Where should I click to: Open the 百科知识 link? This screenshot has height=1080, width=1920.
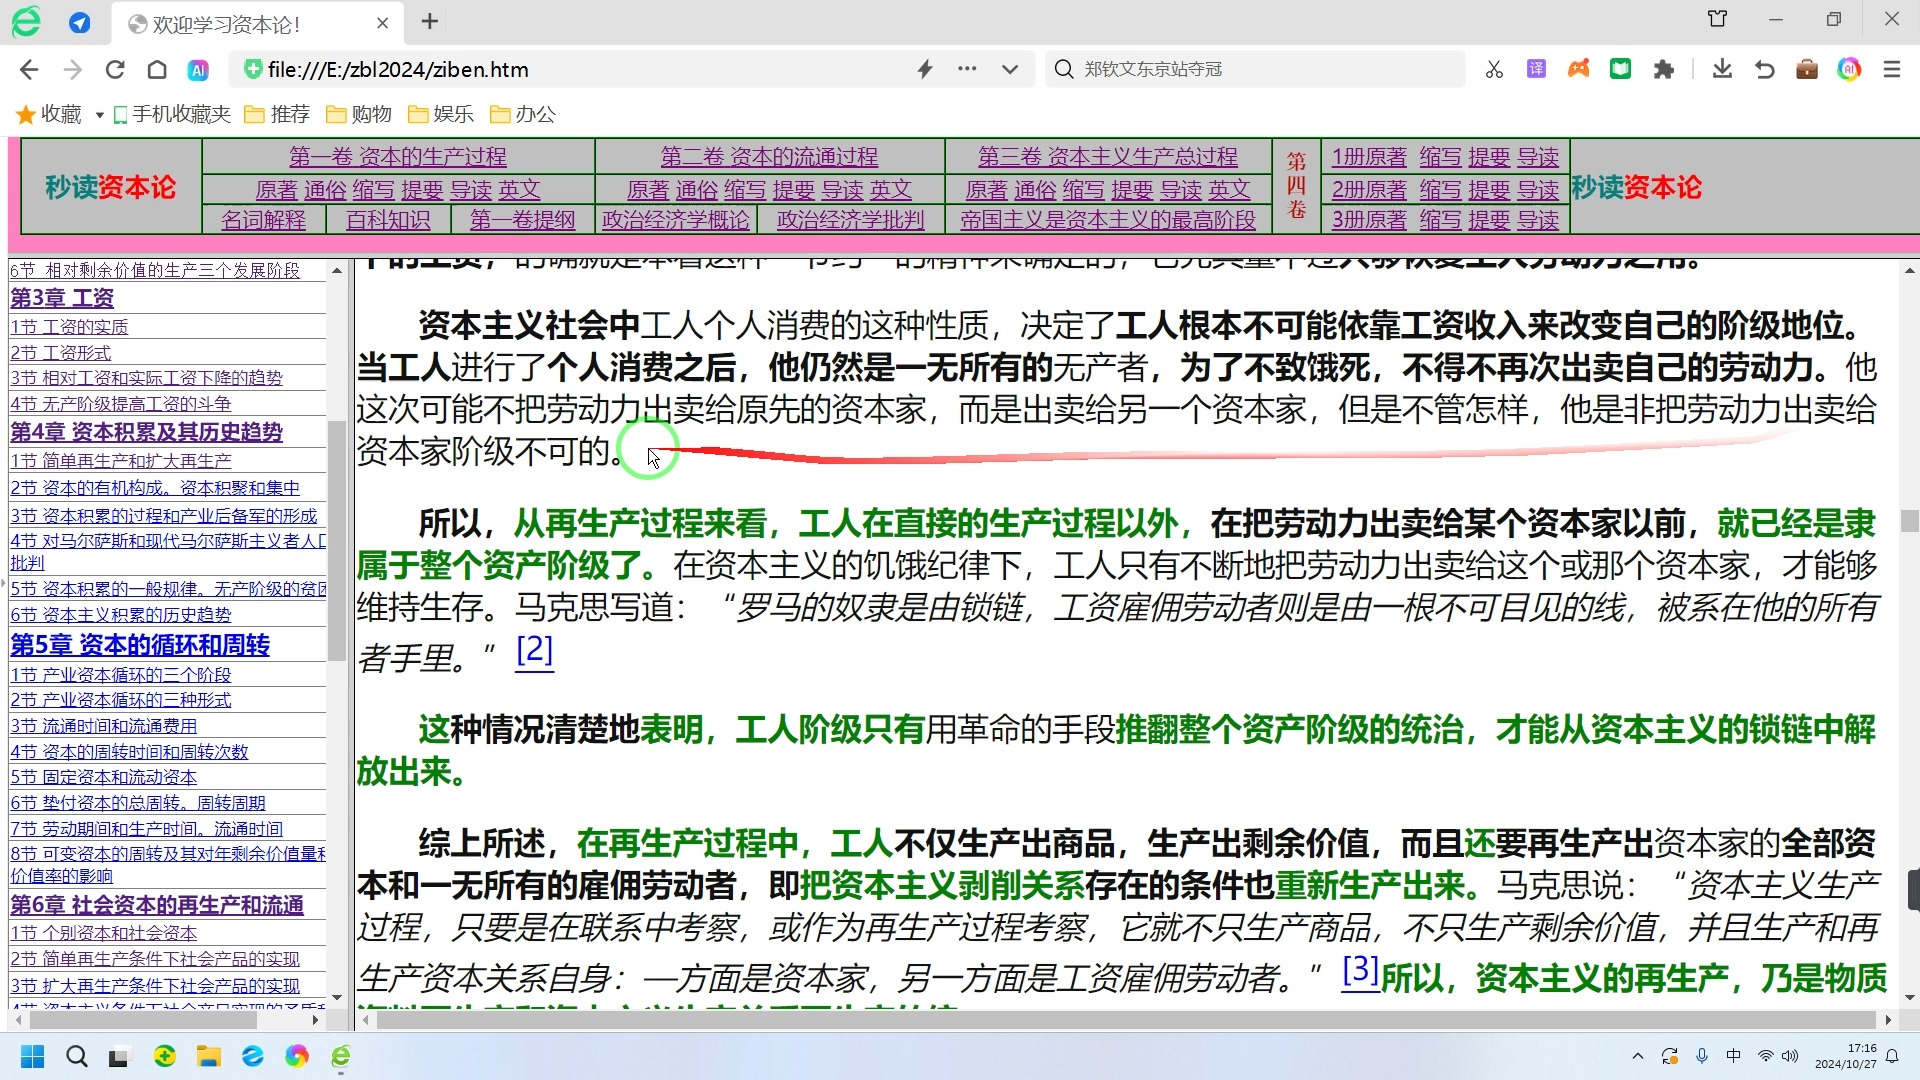(x=388, y=220)
